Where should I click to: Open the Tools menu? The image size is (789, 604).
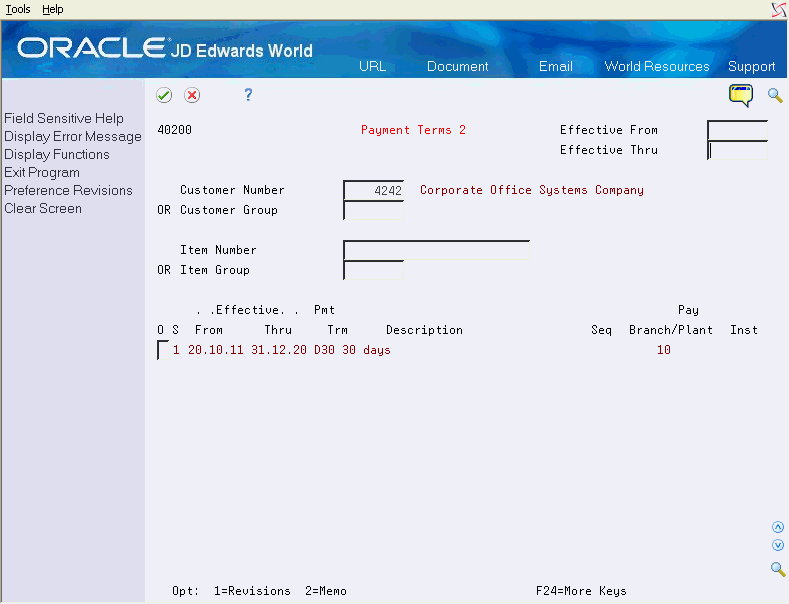[18, 9]
